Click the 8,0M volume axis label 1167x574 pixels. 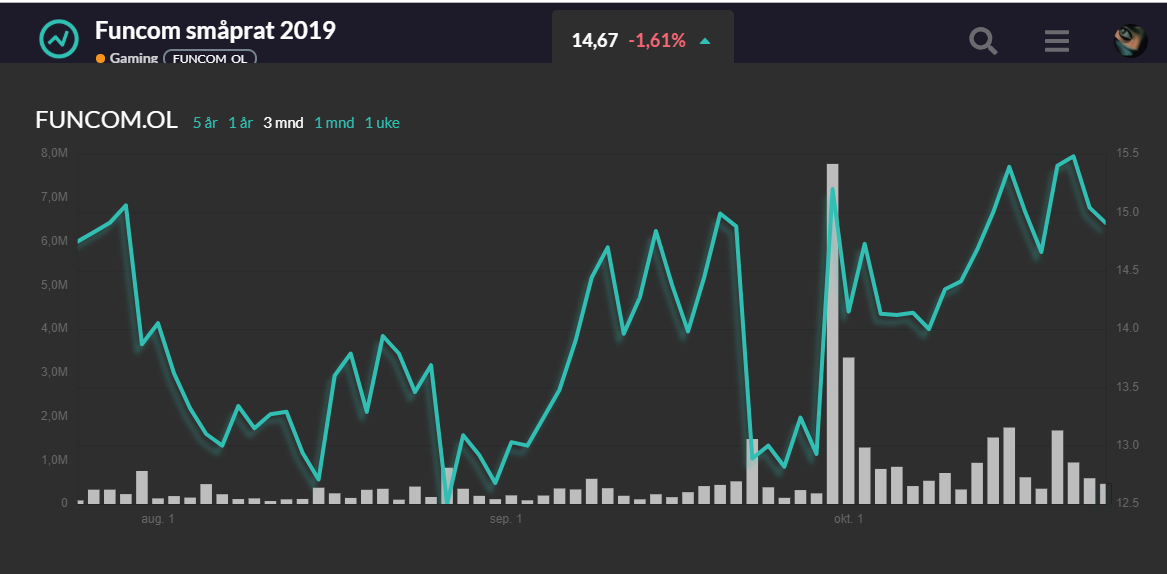click(54, 153)
